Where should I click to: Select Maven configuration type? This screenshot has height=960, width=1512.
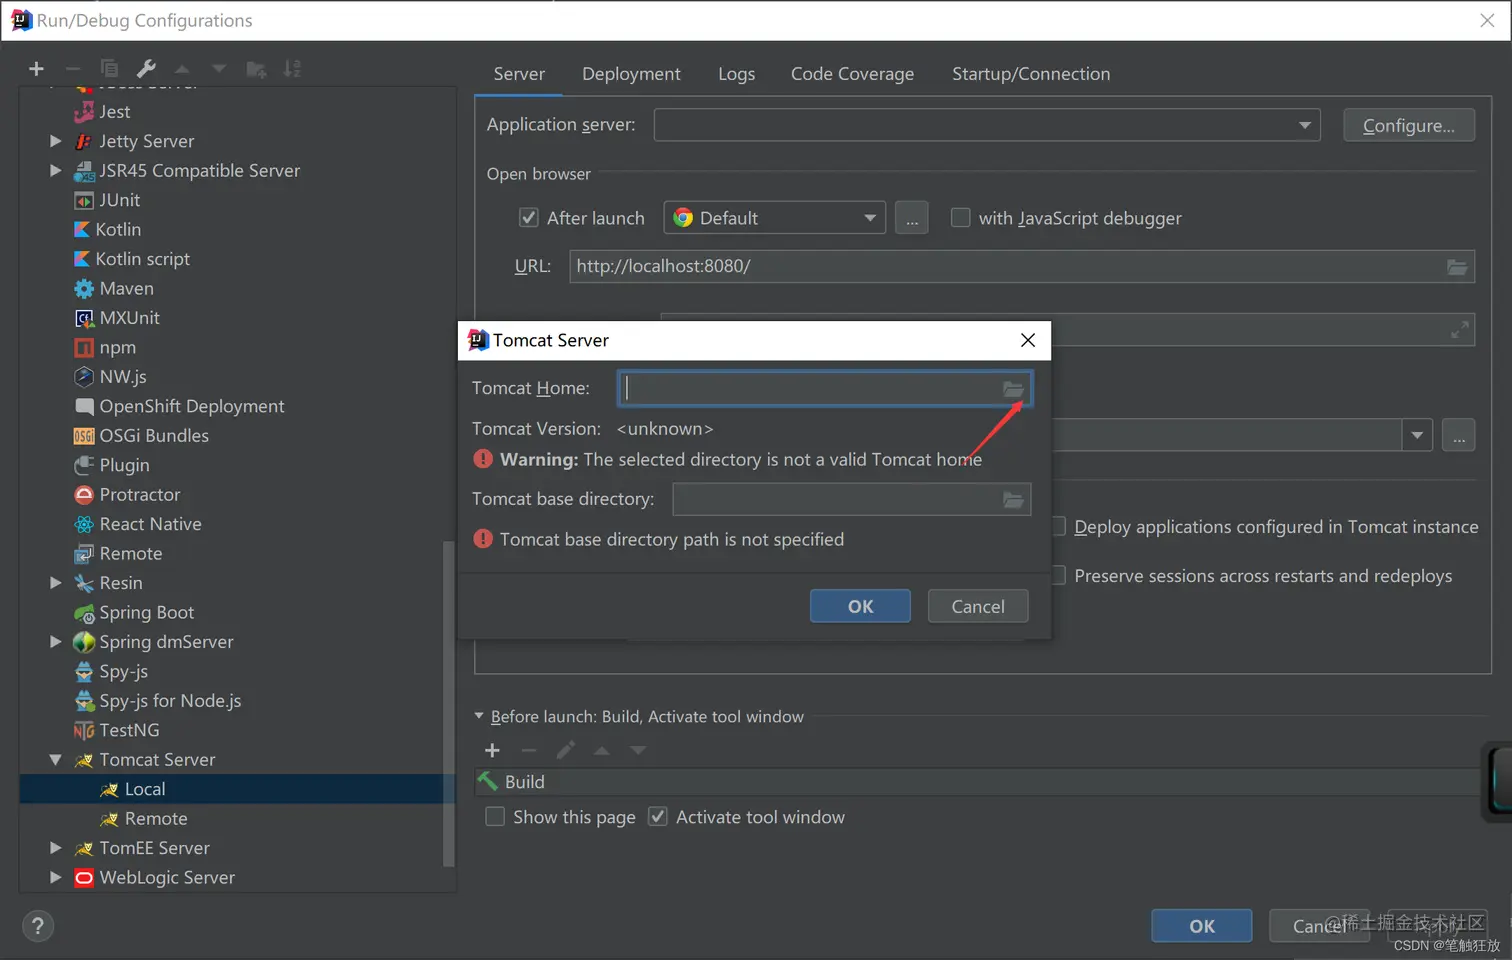(113, 288)
